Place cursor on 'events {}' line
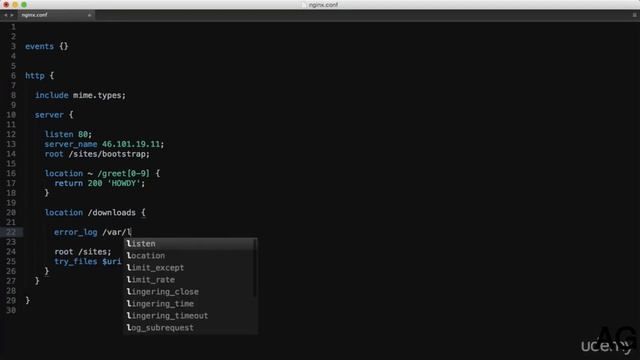This screenshot has height=360, width=640. coord(47,47)
